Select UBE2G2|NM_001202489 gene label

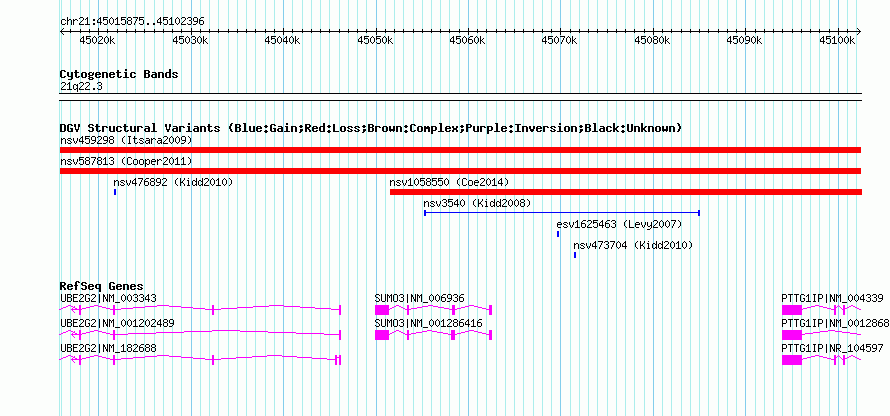pyautogui.click(x=117, y=323)
